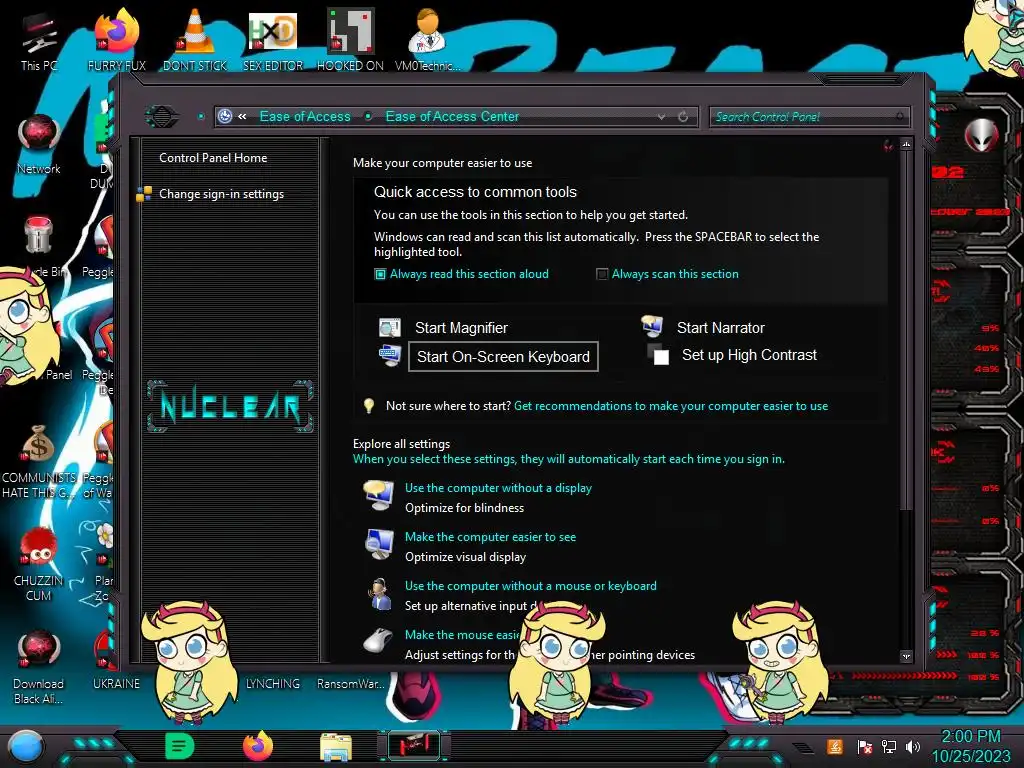Open the green notes app in taskbar
This screenshot has height=768, width=1024.
tap(180, 746)
